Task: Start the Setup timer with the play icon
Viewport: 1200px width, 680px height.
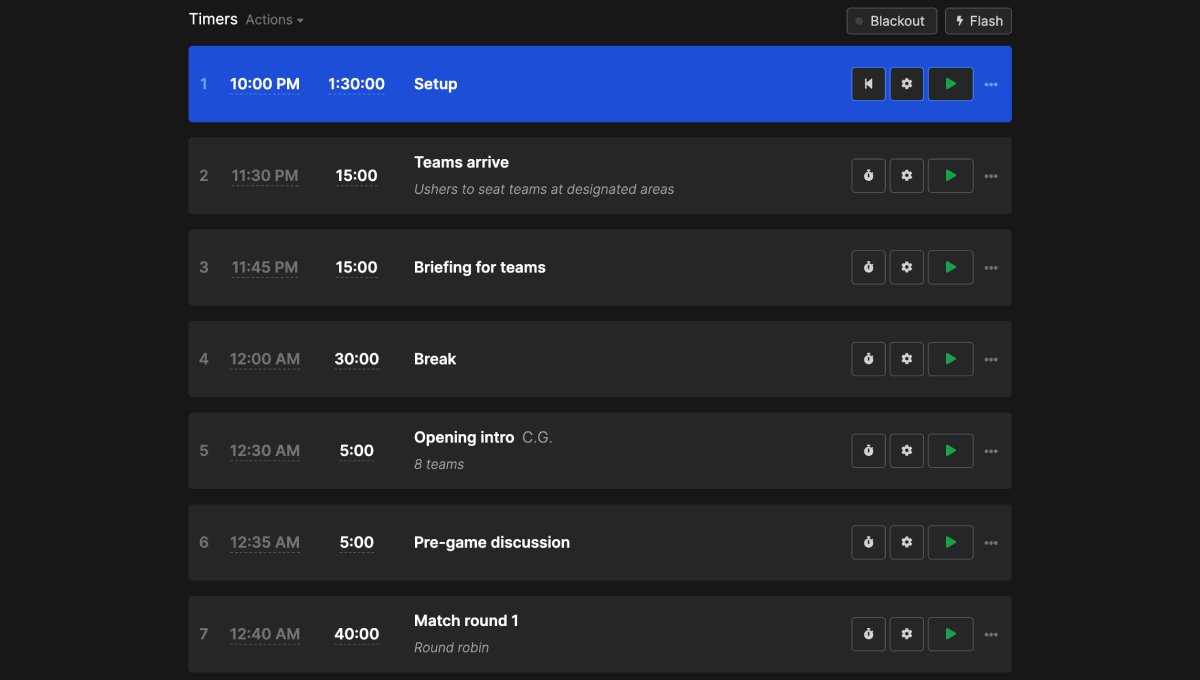Action: click(x=950, y=84)
